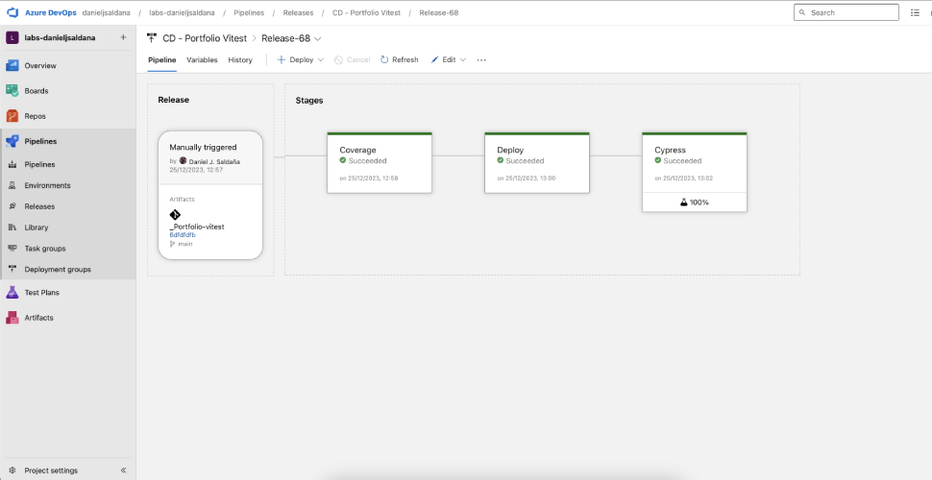Screen dimensions: 932x480
Task: Collapse the sidebar with the double chevron
Action: click(124, 470)
